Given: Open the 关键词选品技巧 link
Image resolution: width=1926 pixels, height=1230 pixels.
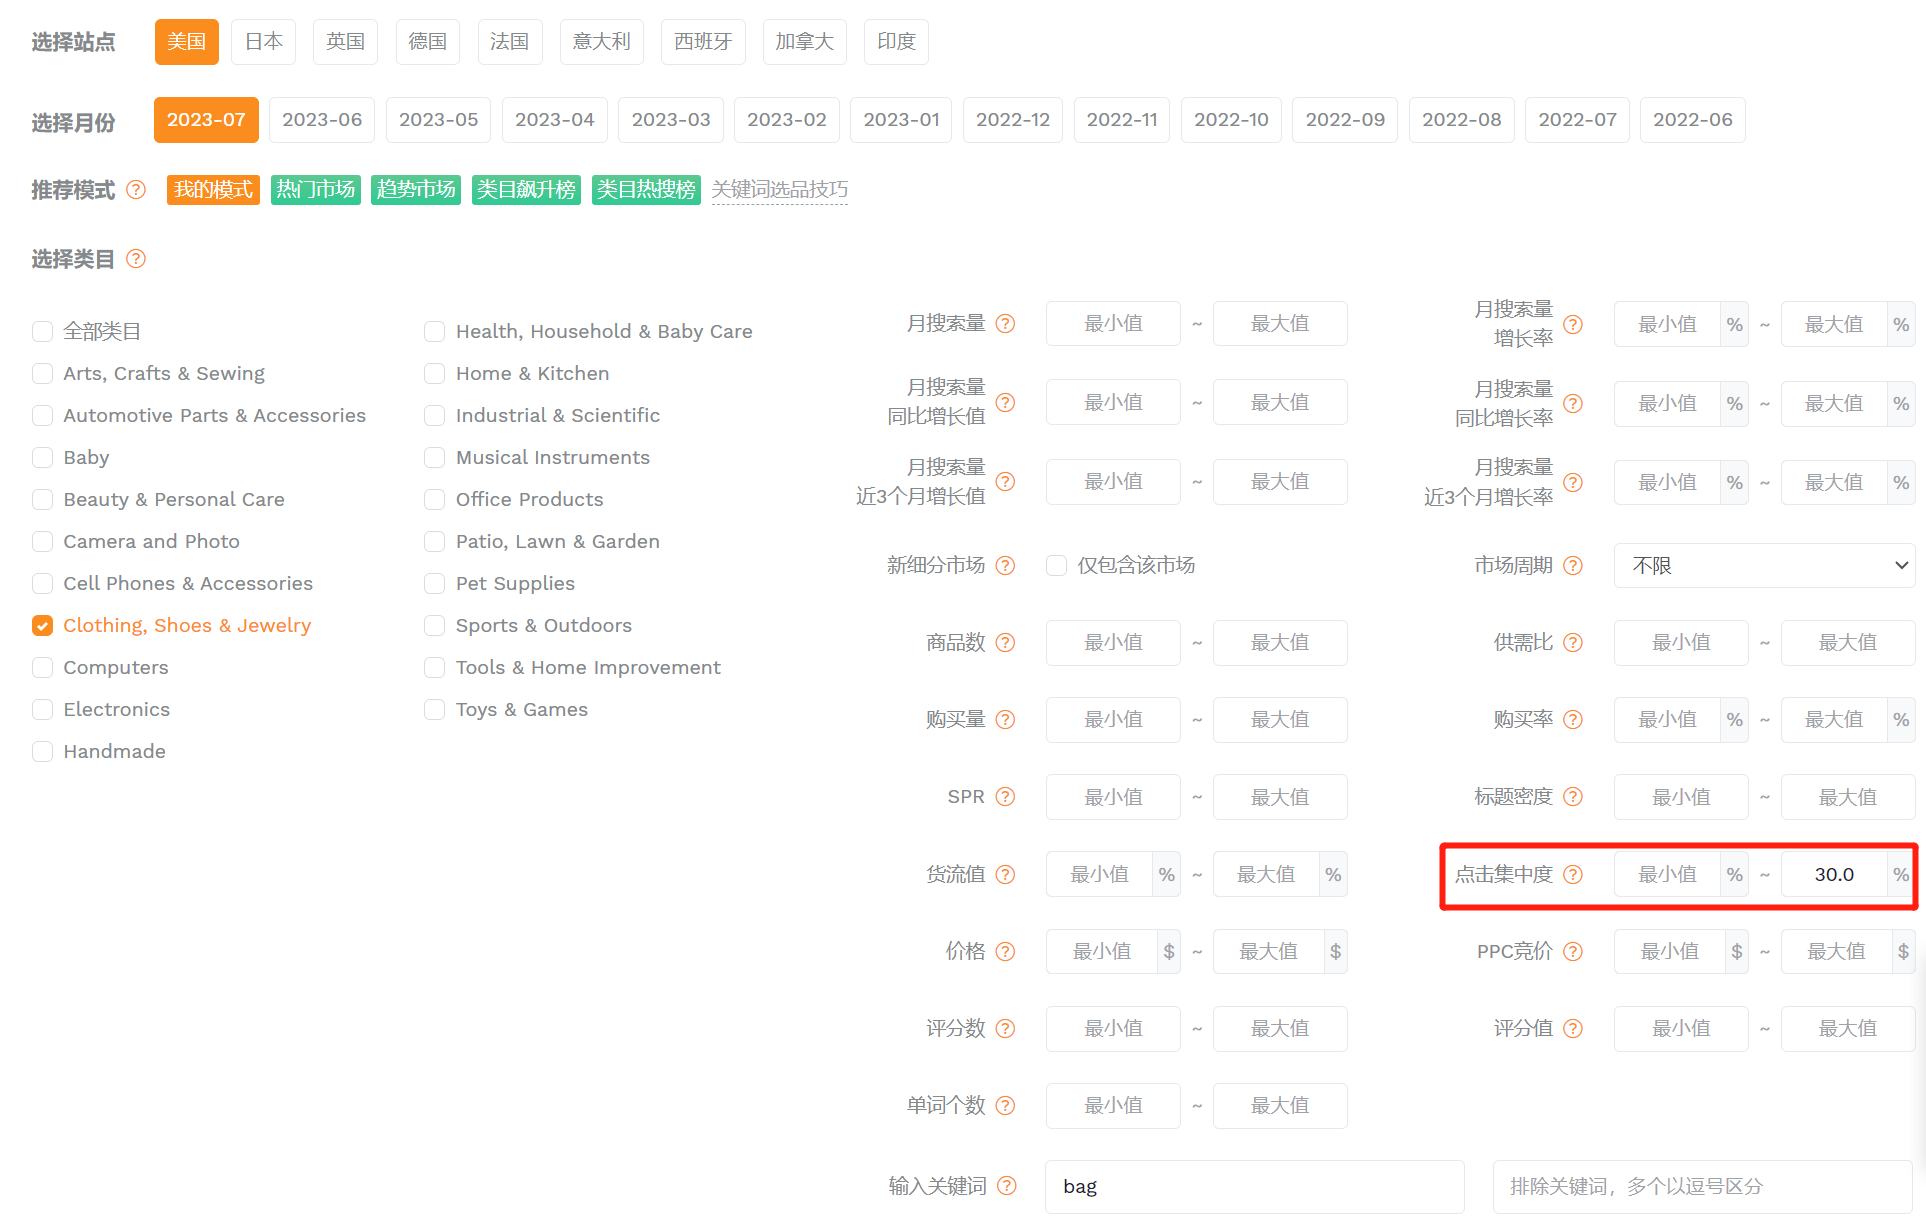Looking at the screenshot, I should coord(780,190).
